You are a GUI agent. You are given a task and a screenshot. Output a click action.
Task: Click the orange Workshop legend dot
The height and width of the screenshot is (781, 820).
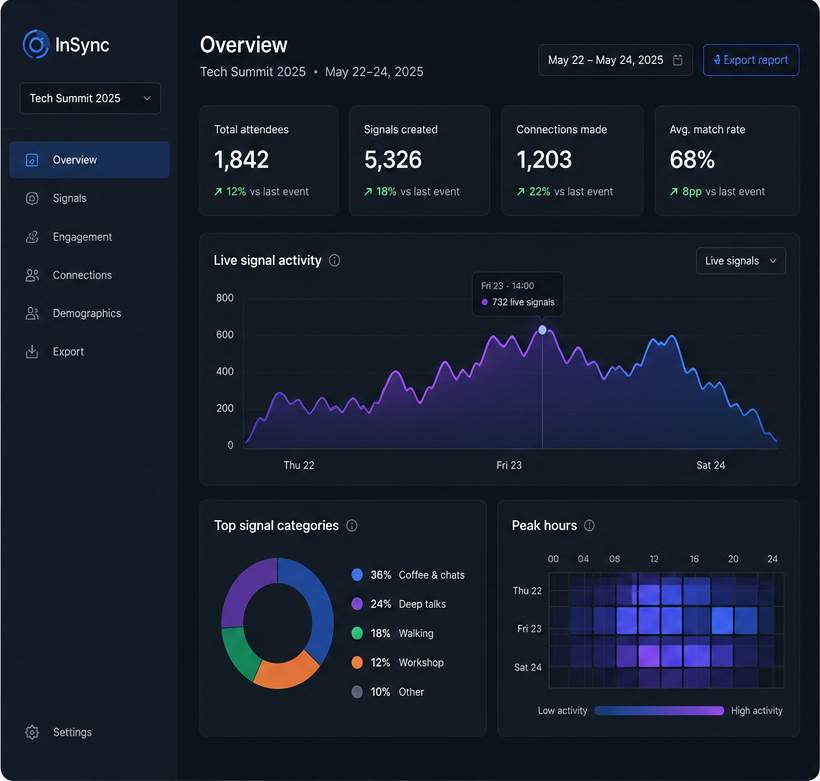357,663
